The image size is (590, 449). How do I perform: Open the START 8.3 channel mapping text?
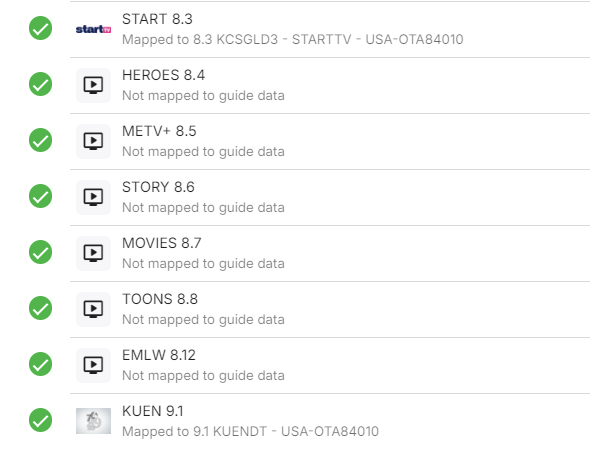click(x=293, y=39)
